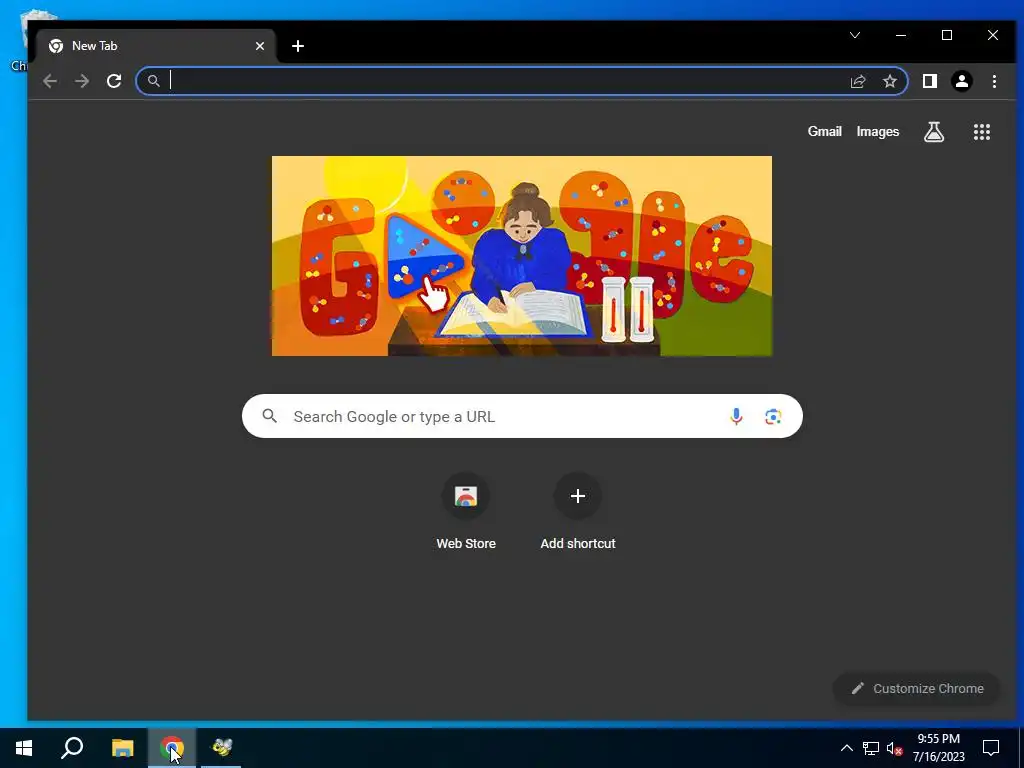Screen dimensions: 1024x768
Task: Open the profile avatar icon
Action: click(961, 81)
